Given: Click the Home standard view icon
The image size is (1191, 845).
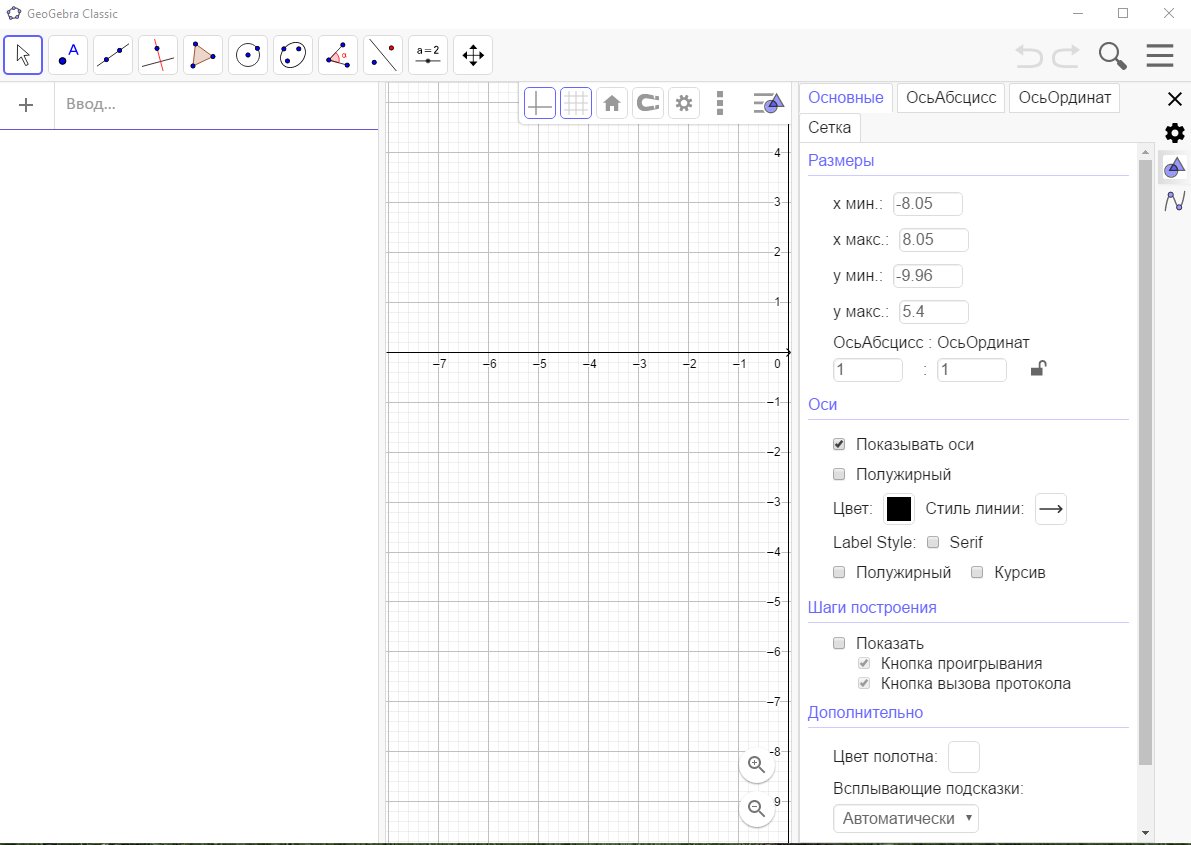Looking at the screenshot, I should coord(612,103).
